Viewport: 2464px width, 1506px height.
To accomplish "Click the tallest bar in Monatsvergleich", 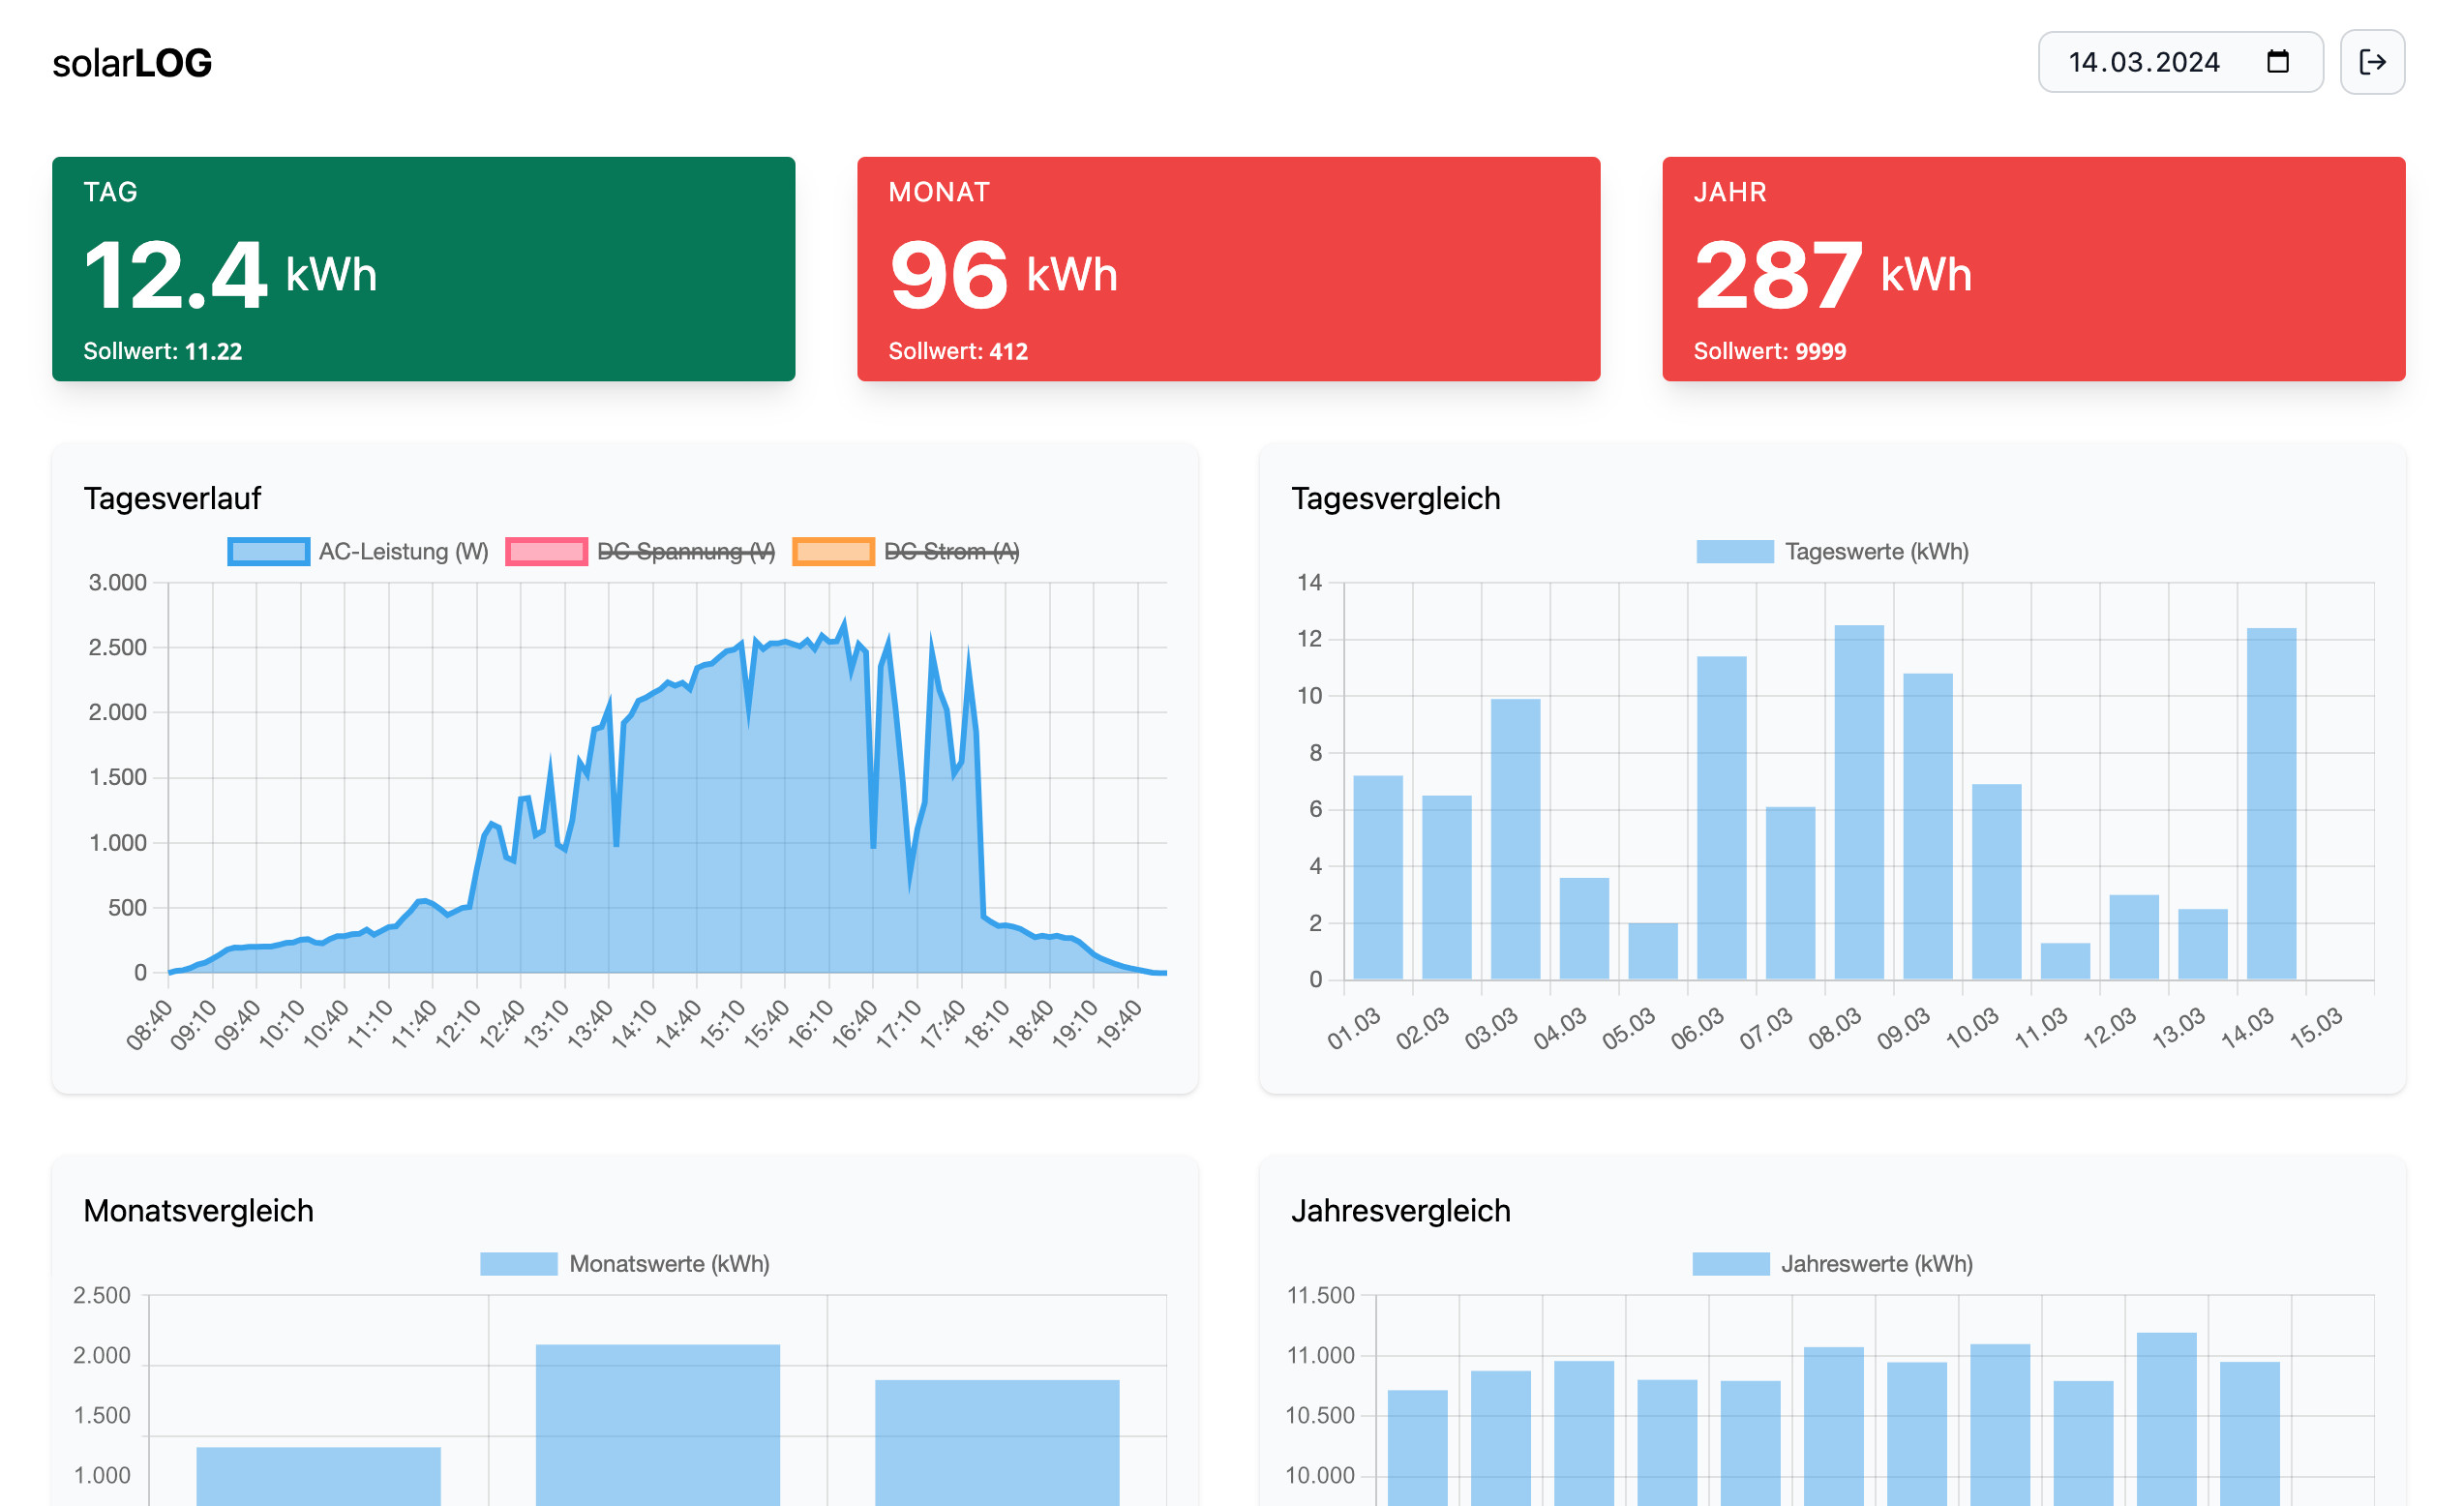I will (657, 1425).
